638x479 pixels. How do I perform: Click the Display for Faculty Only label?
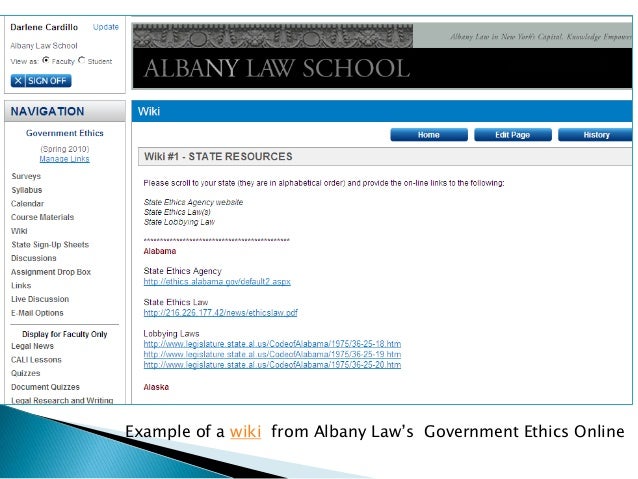(x=65, y=334)
